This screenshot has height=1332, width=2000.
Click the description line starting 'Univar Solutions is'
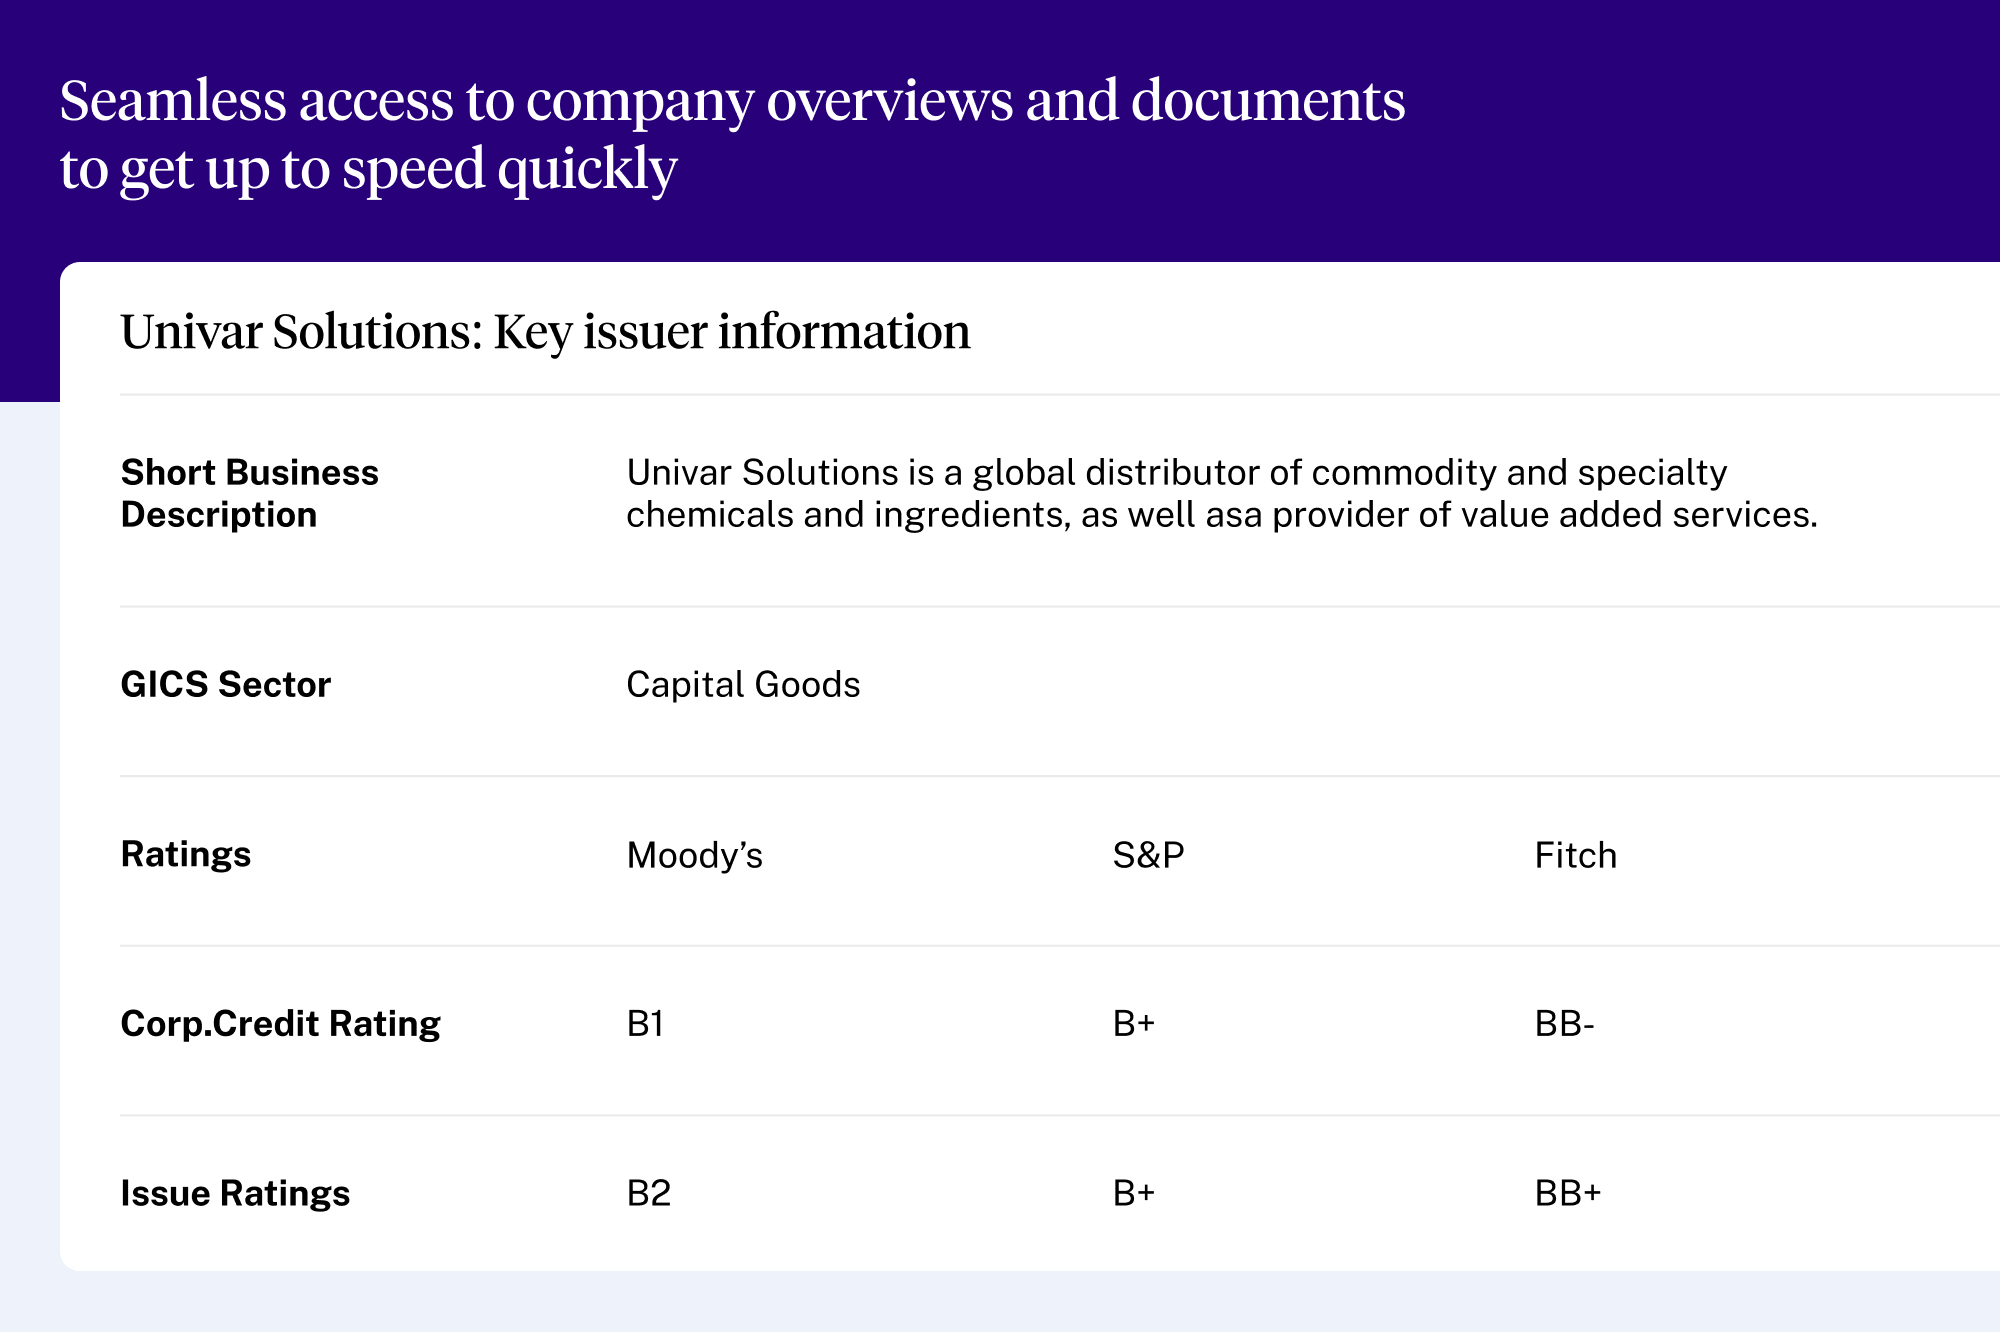1176,472
